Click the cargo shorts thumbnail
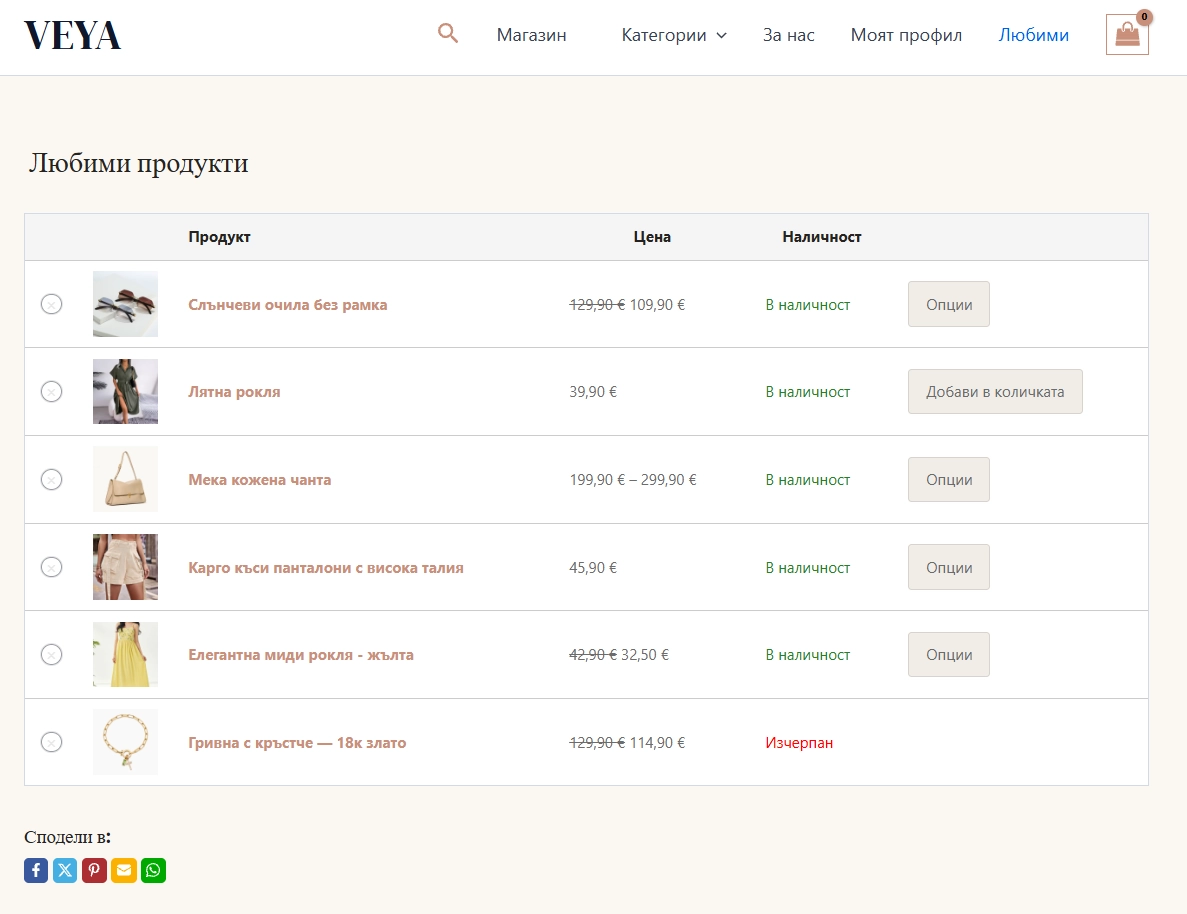Image resolution: width=1187 pixels, height=914 pixels. pos(125,567)
